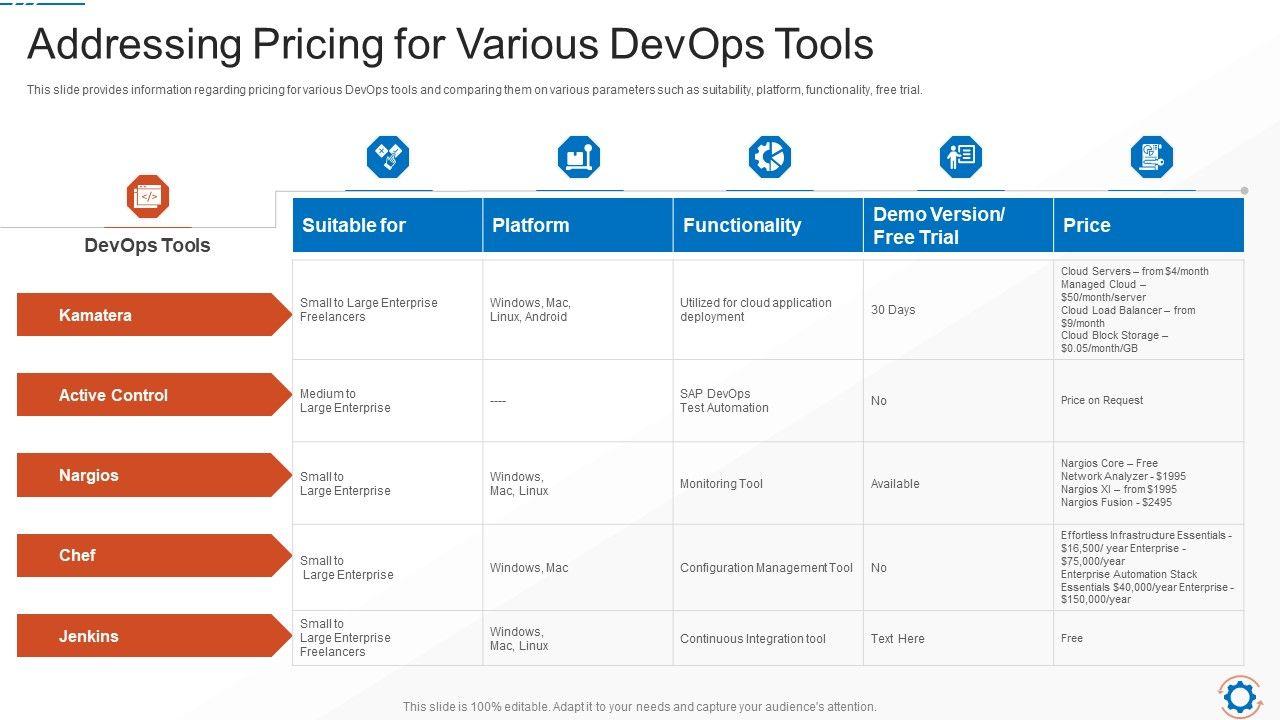The height and width of the screenshot is (720, 1280).
Task: Select the document icon above Price column
Action: [x=1152, y=157]
